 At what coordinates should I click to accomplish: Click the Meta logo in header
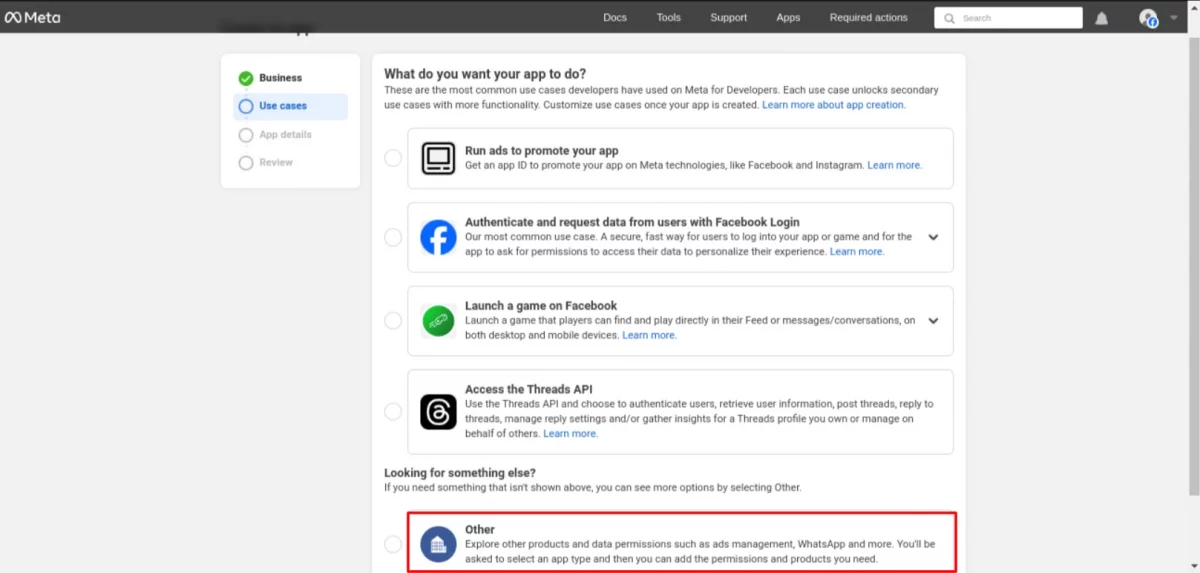tap(32, 17)
